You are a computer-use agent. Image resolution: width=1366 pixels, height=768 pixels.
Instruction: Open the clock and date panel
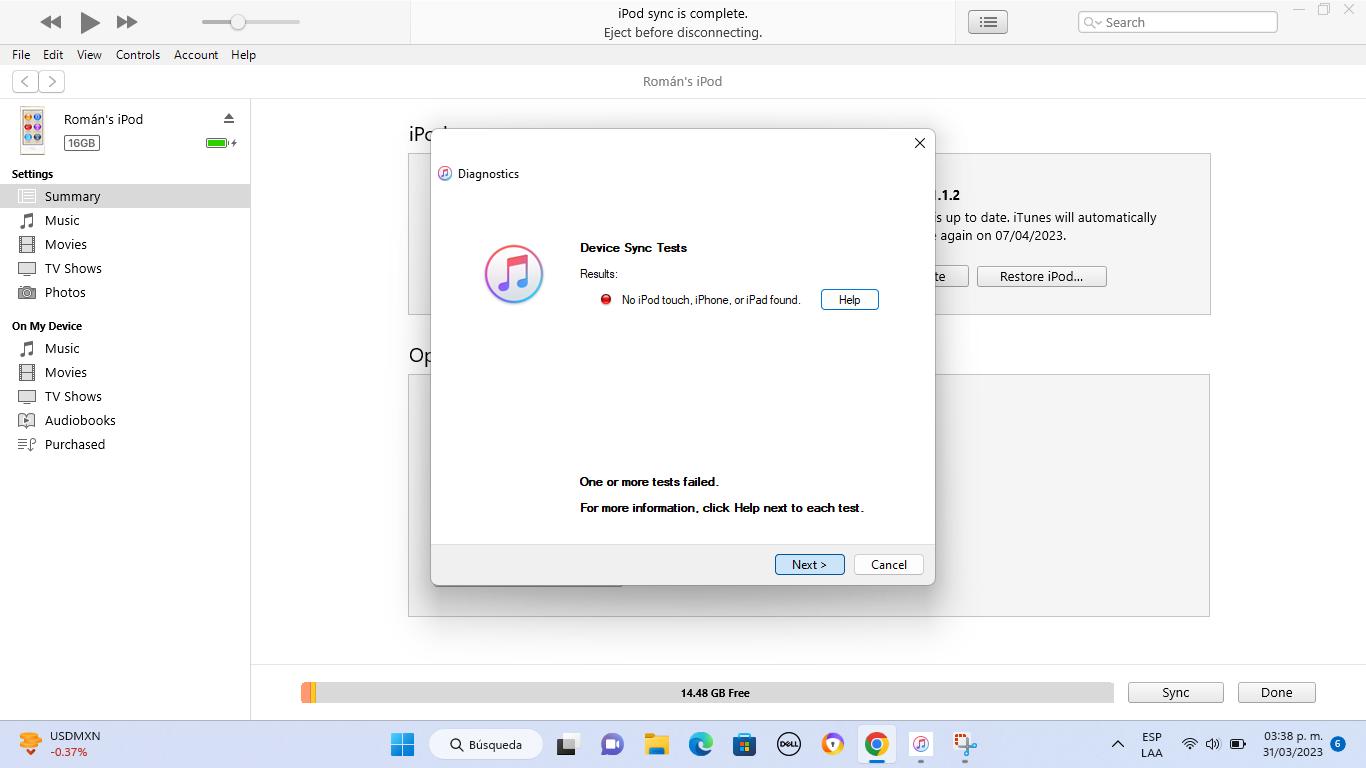pyautogui.click(x=1293, y=744)
